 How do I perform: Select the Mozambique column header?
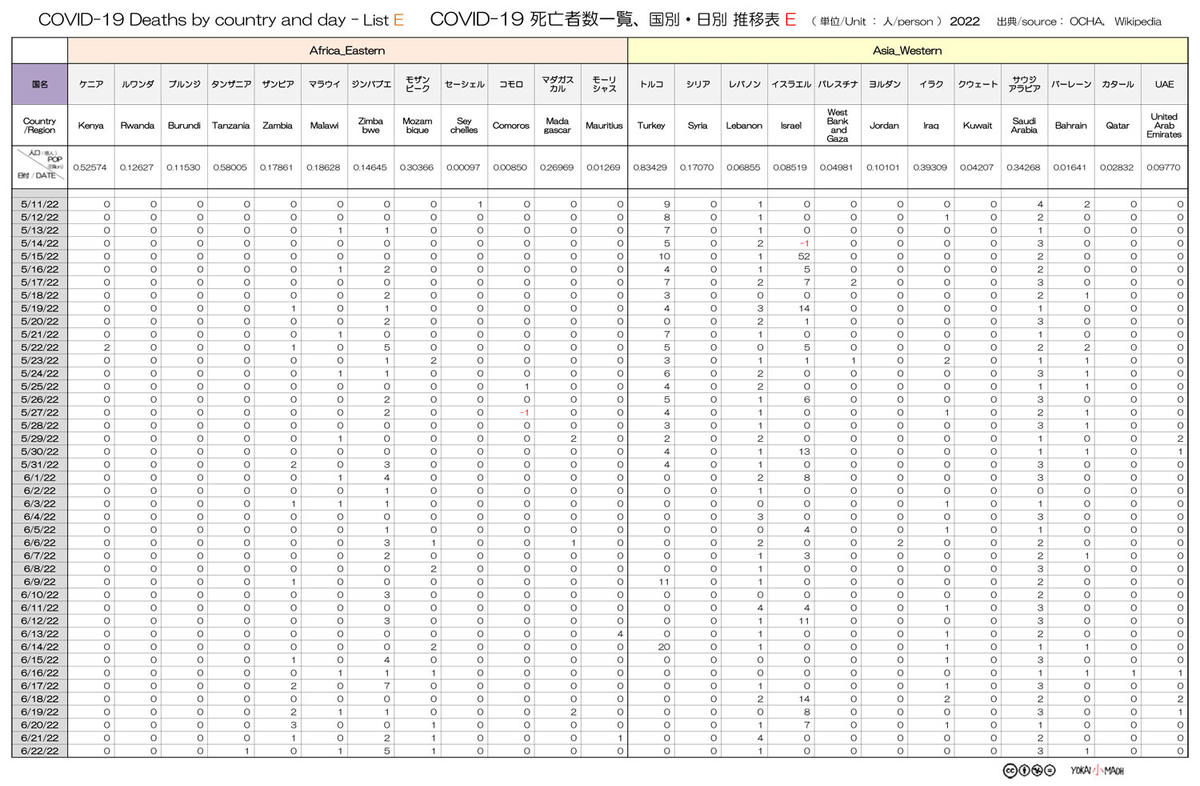point(418,126)
